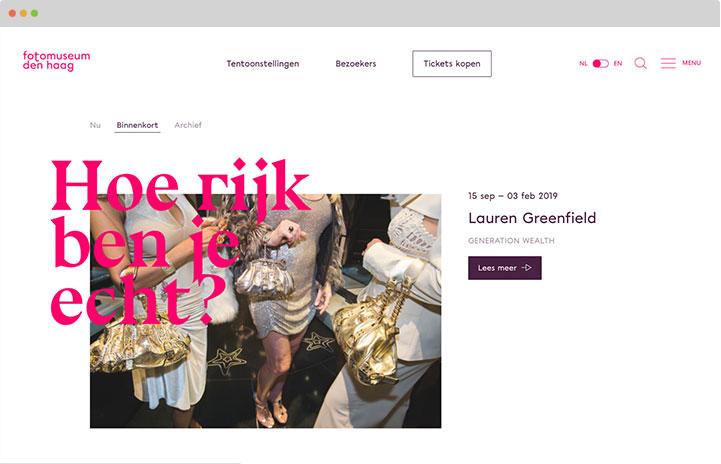Click the red window close dot

(x=12, y=13)
